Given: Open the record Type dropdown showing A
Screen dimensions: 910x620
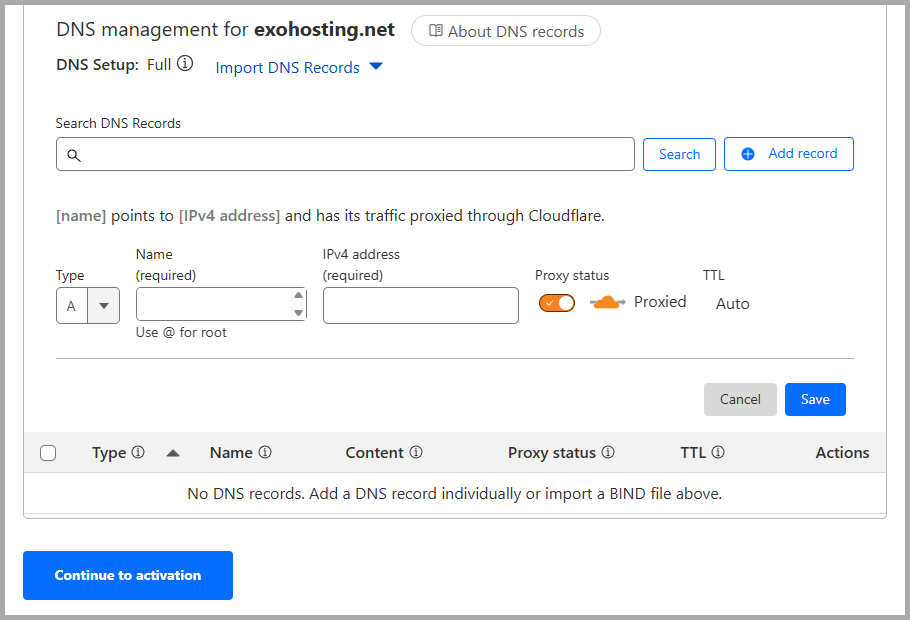Looking at the screenshot, I should click(x=103, y=305).
